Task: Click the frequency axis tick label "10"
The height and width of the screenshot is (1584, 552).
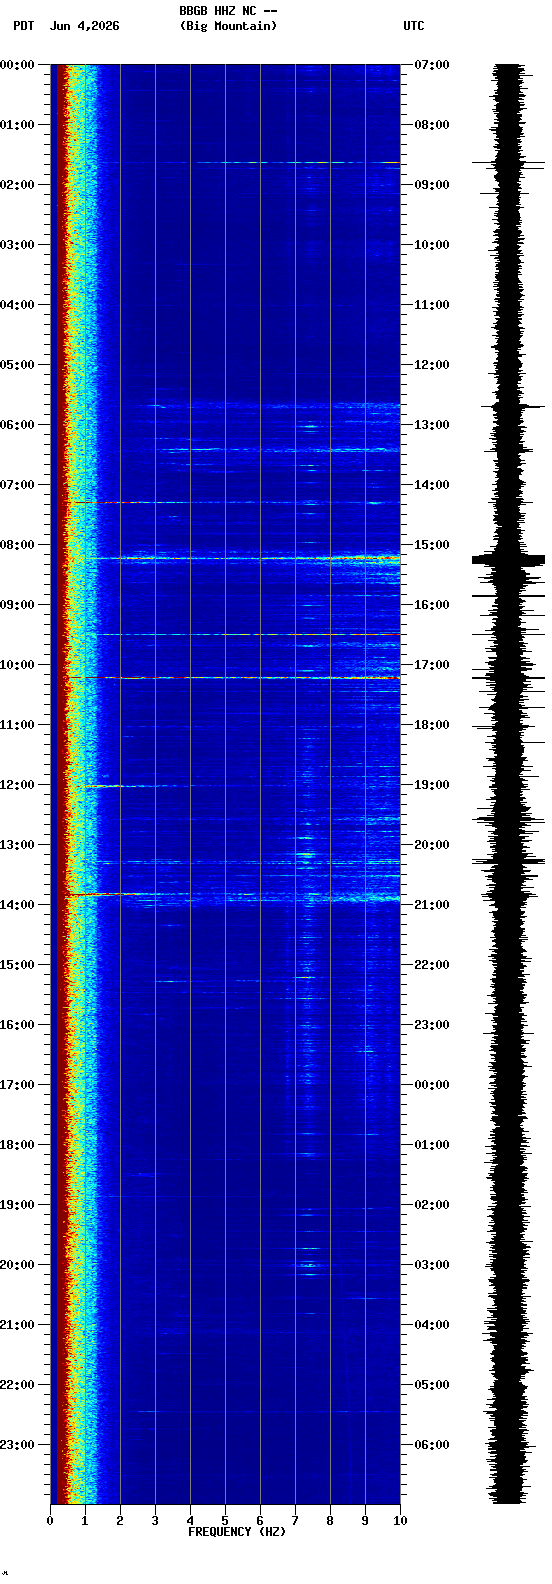Action: click(x=400, y=1521)
